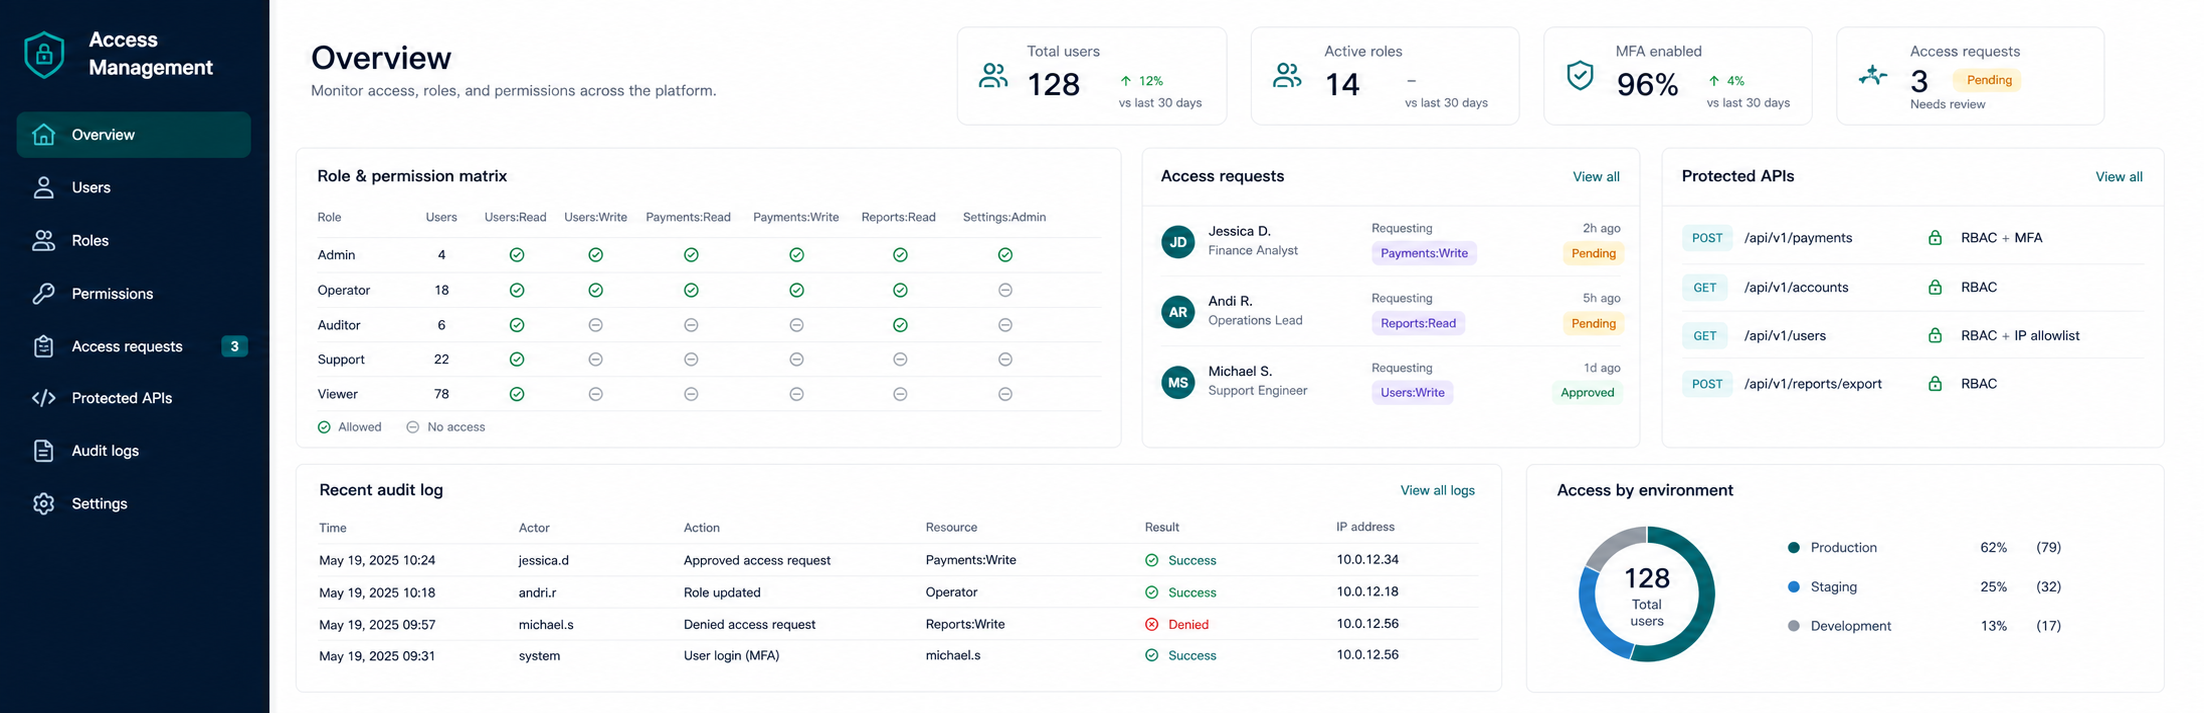Image resolution: width=2204 pixels, height=713 pixels.
Task: Click the lock icon for /api/v1/users
Action: [1935, 335]
